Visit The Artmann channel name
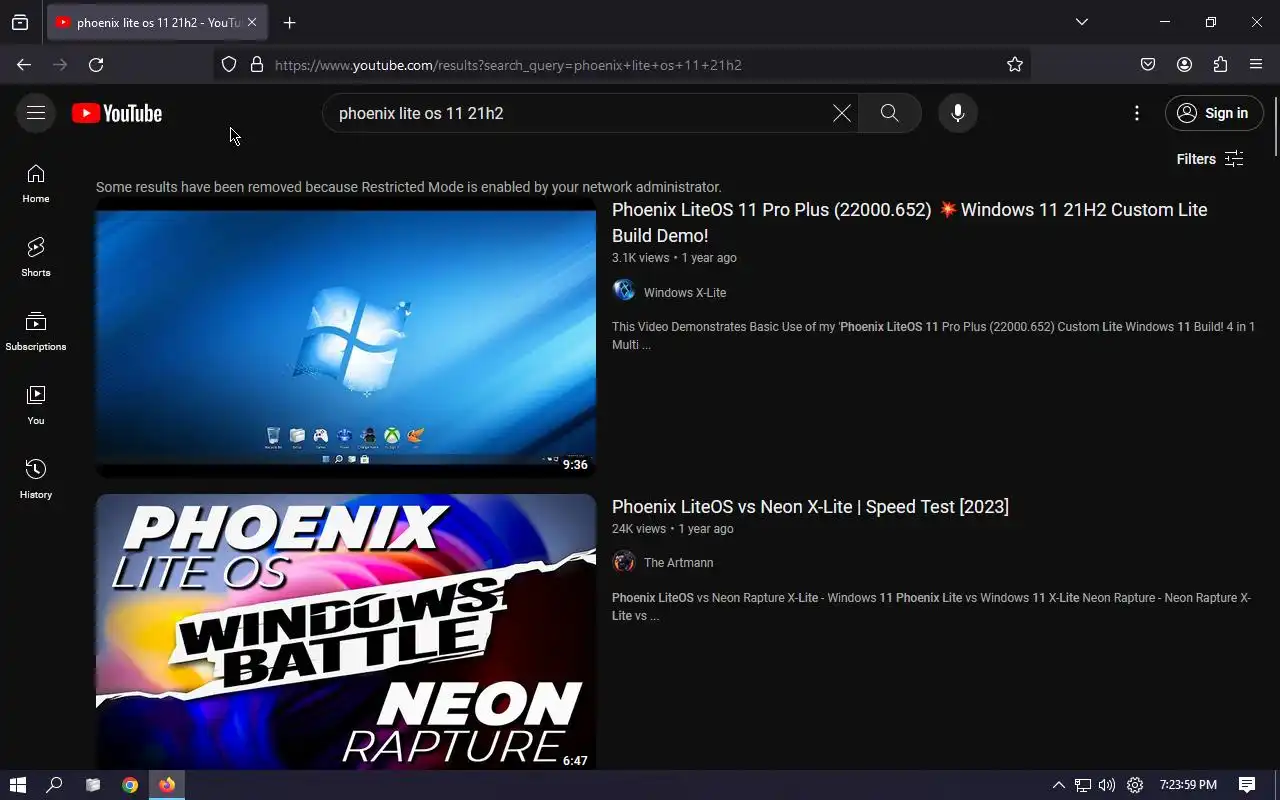This screenshot has height=800, width=1280. 679,563
